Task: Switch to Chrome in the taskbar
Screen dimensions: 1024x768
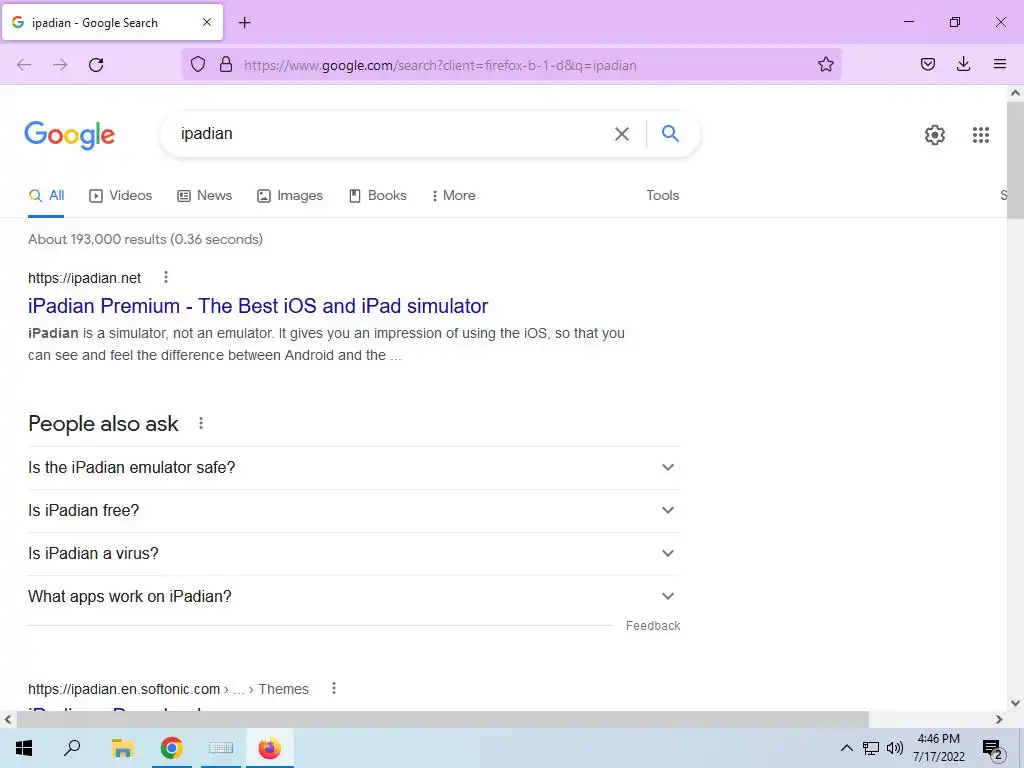Action: [171, 748]
